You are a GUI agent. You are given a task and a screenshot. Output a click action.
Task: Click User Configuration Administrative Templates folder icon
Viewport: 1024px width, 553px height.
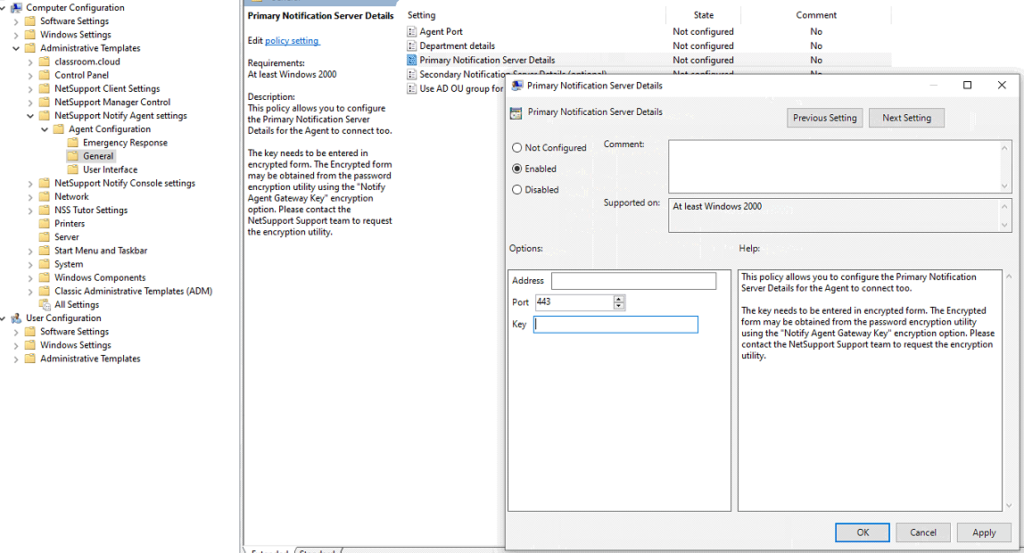[x=30, y=359]
